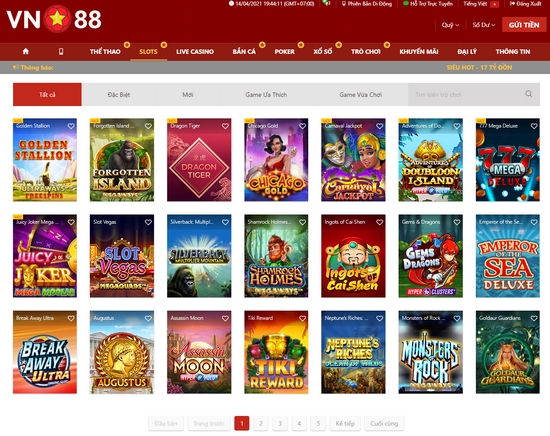This screenshot has width=550, height=436.
Task: Heart the Augustus game
Action: (148, 318)
